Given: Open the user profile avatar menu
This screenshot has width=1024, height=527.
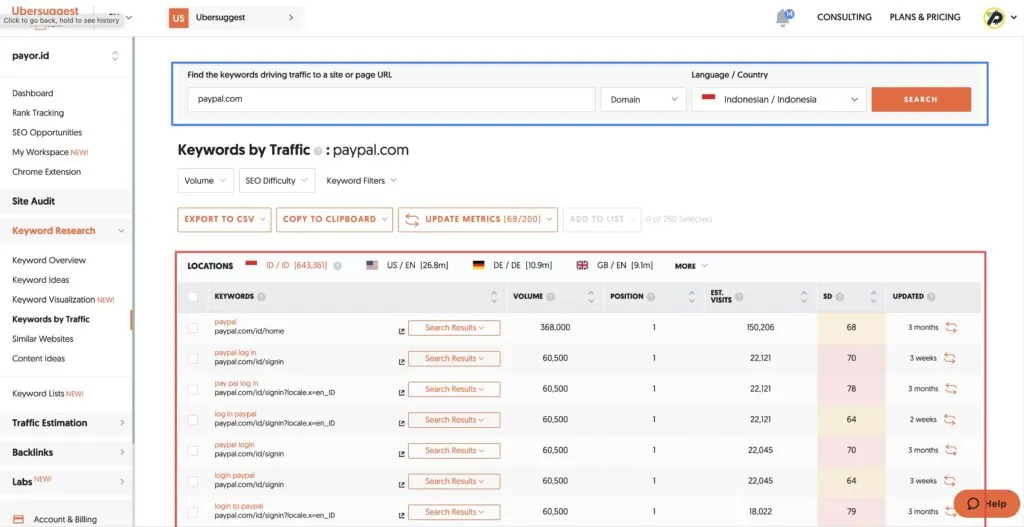Looking at the screenshot, I should click(994, 18).
